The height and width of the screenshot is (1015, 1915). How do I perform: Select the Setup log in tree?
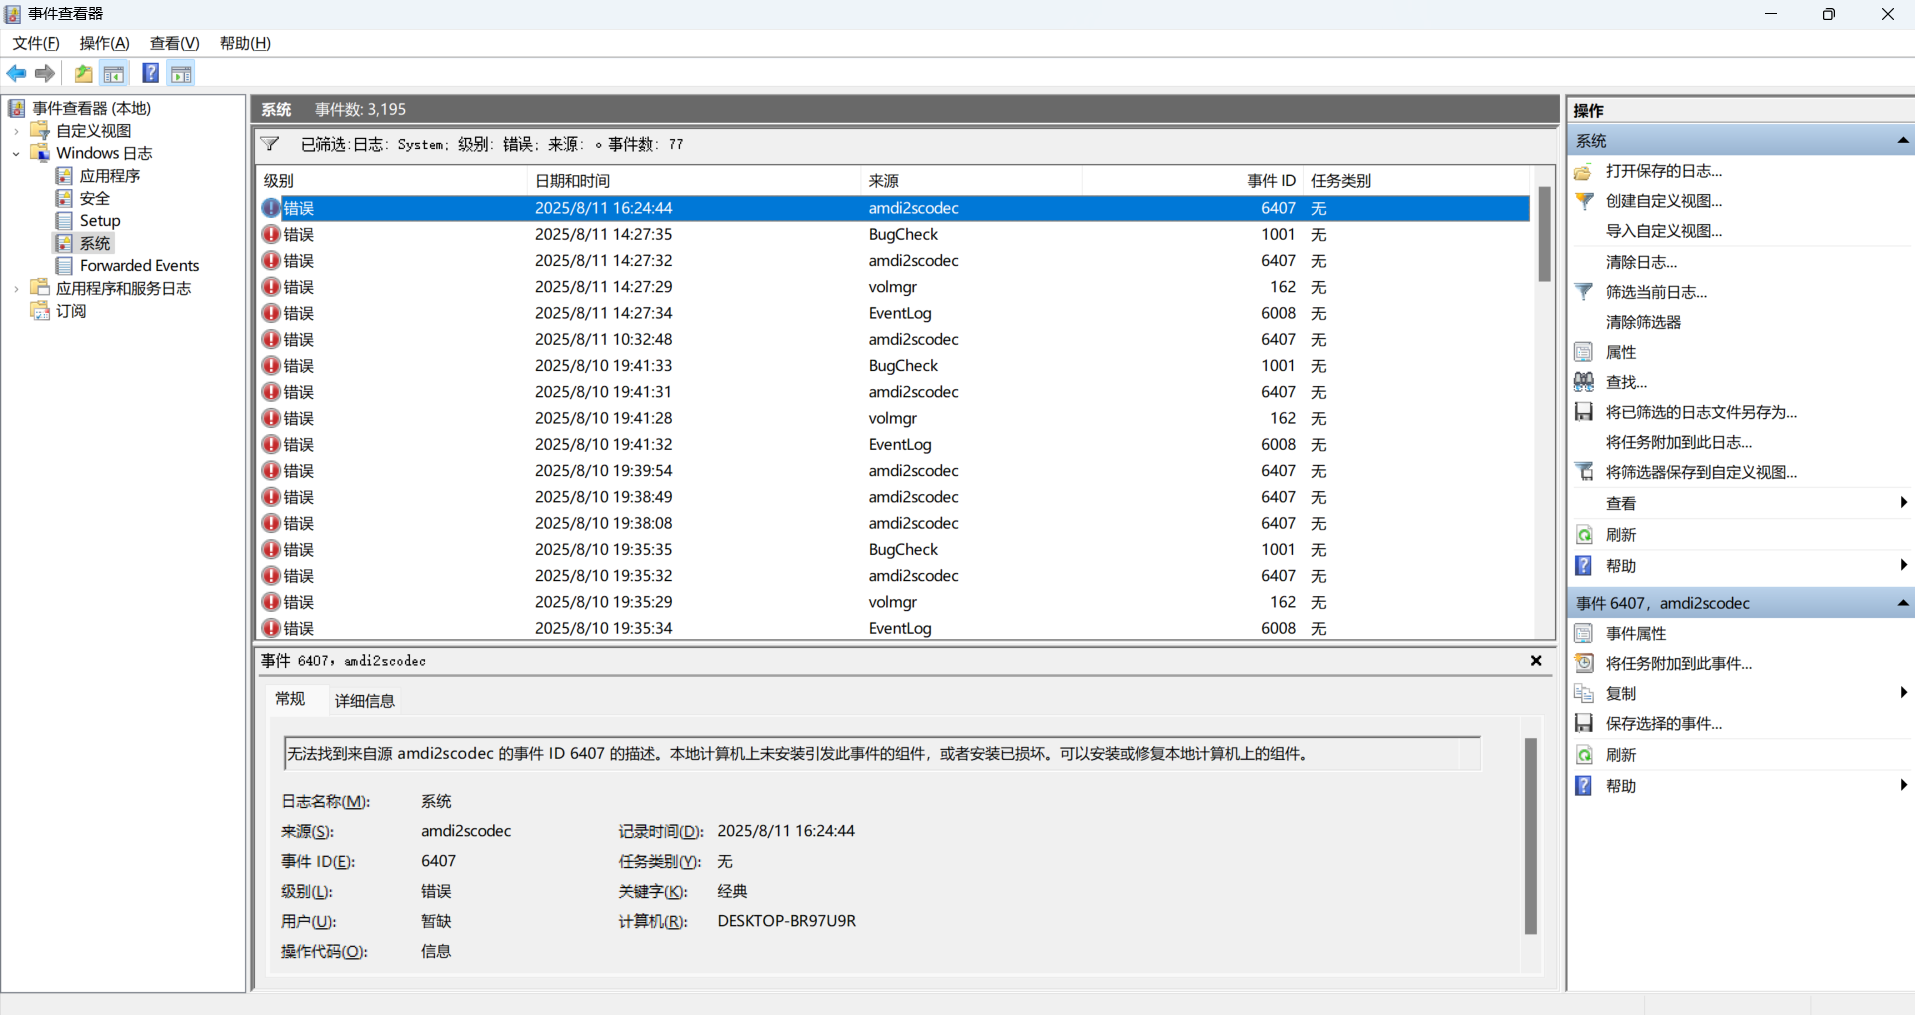pyautogui.click(x=100, y=221)
